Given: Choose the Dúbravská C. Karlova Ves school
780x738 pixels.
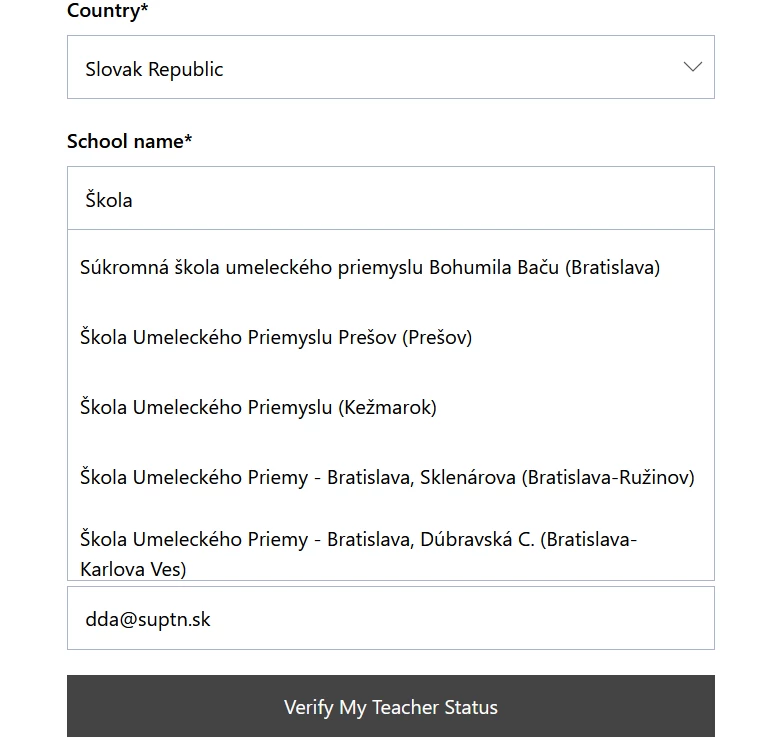Looking at the screenshot, I should pos(358,540).
